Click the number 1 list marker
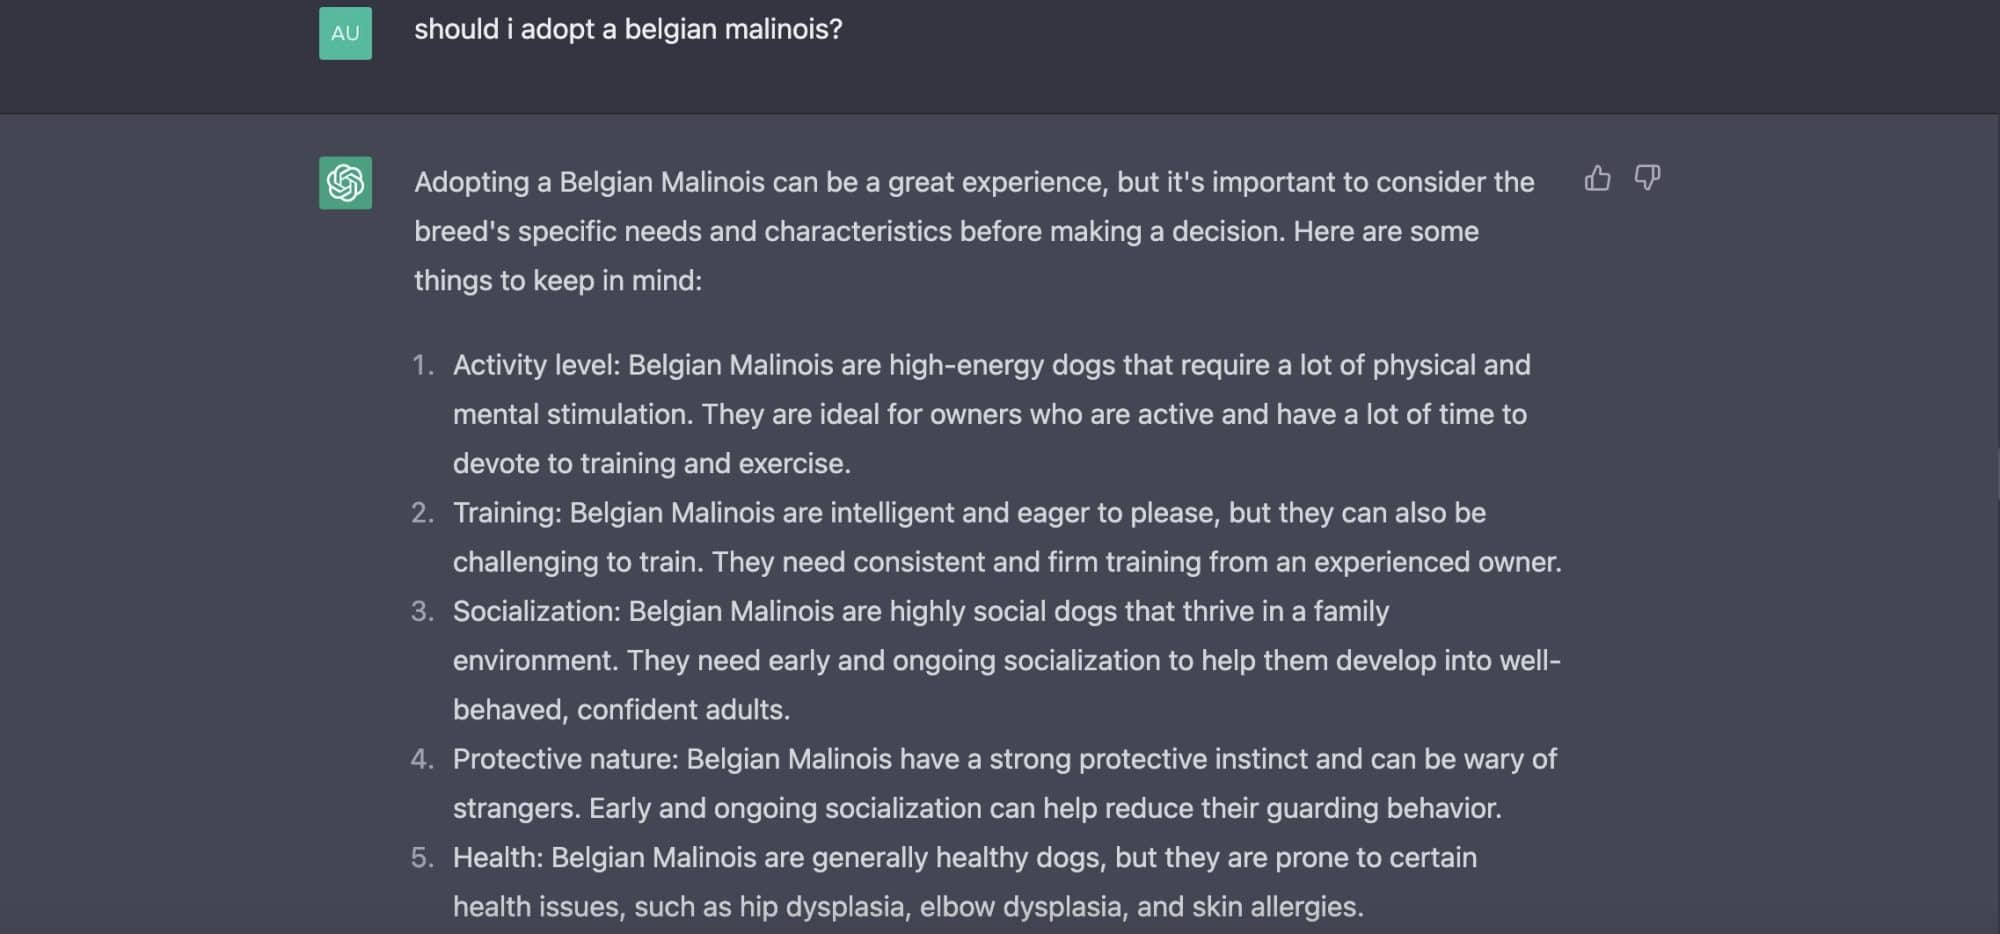 point(423,365)
